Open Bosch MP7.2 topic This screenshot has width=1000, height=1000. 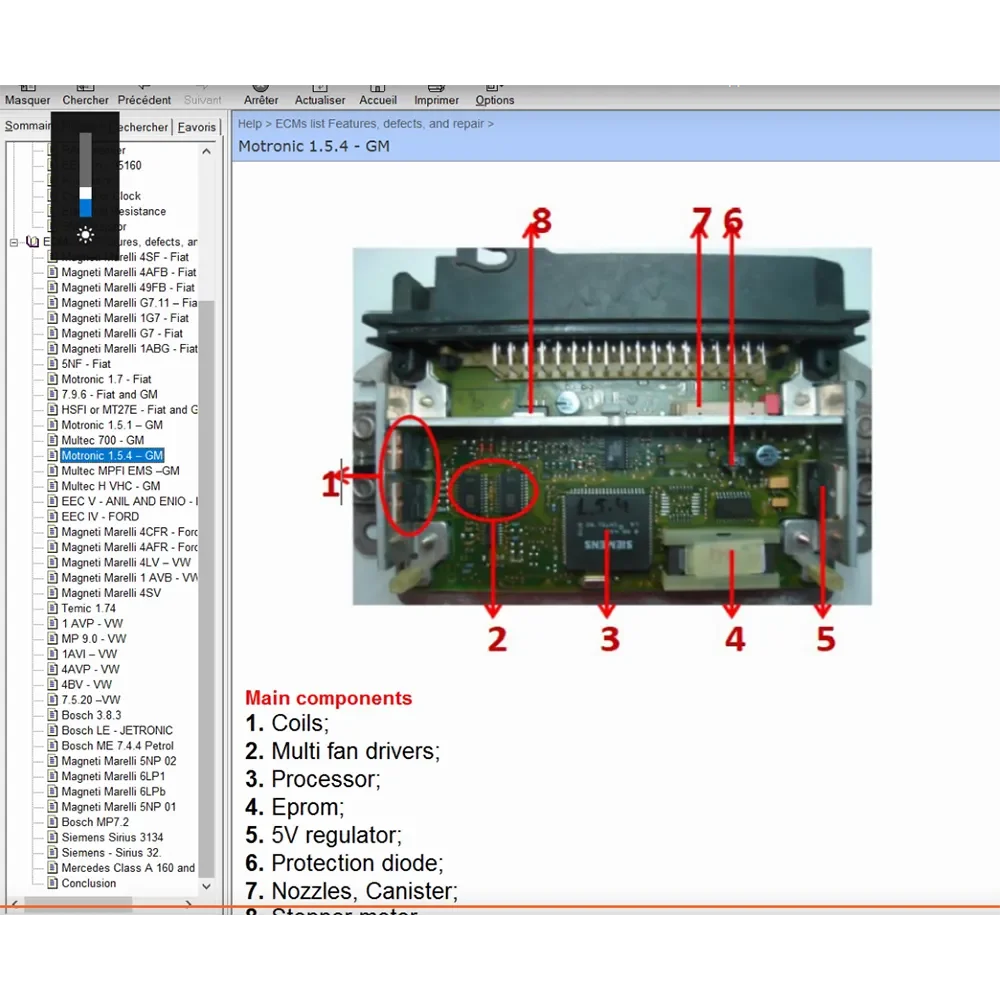click(x=95, y=823)
